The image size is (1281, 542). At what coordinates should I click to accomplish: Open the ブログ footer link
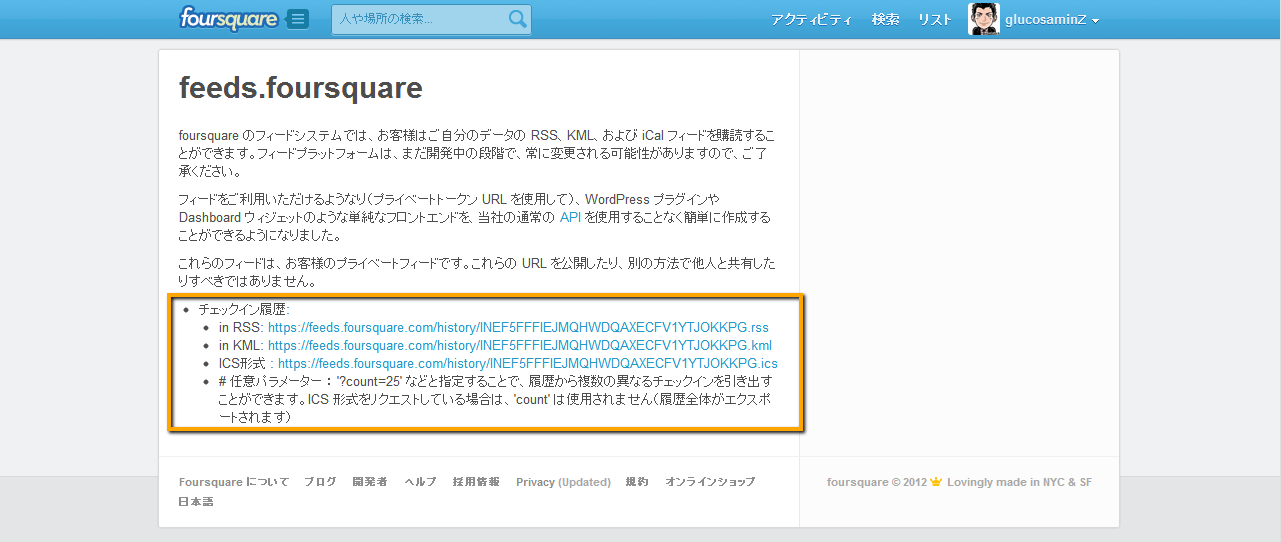pos(320,482)
